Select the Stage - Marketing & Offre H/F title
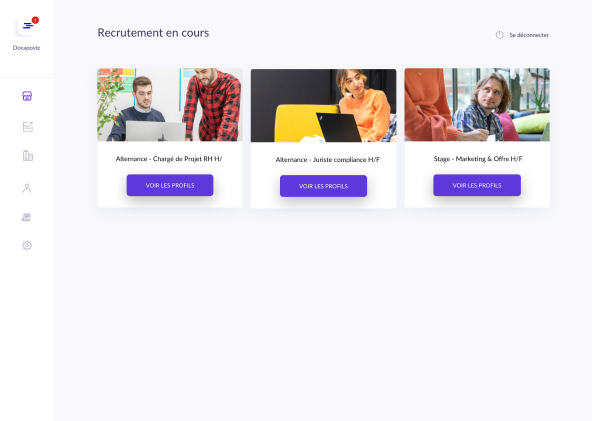The width and height of the screenshot is (592, 421). pos(478,159)
